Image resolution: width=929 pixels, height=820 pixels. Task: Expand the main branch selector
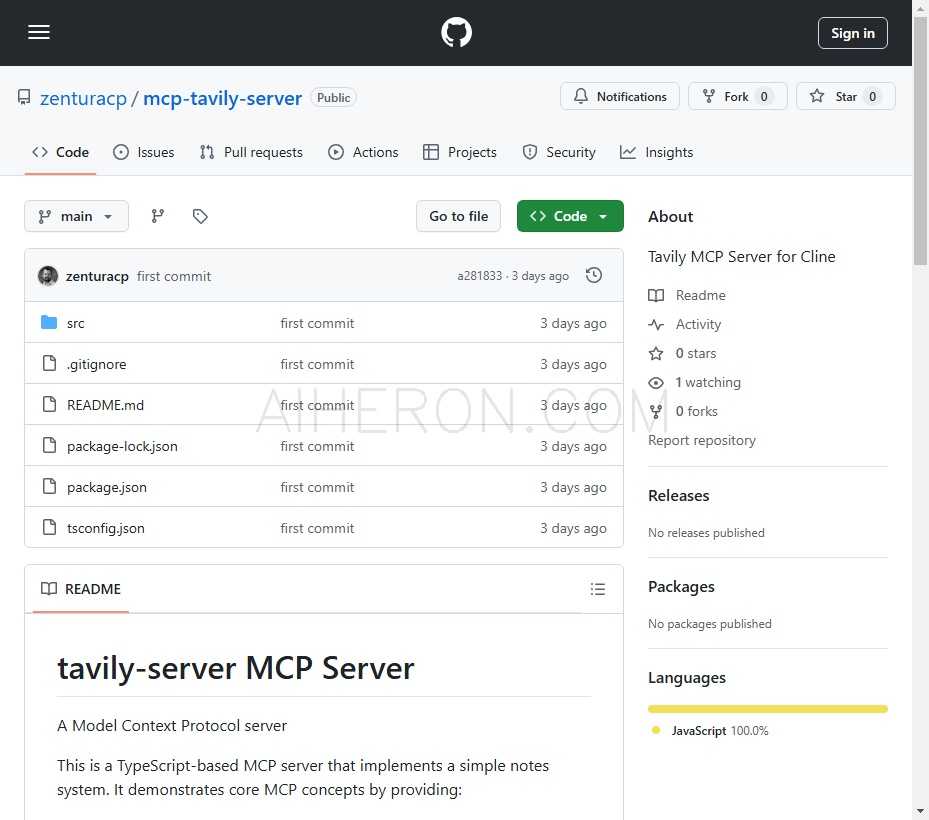click(x=76, y=216)
